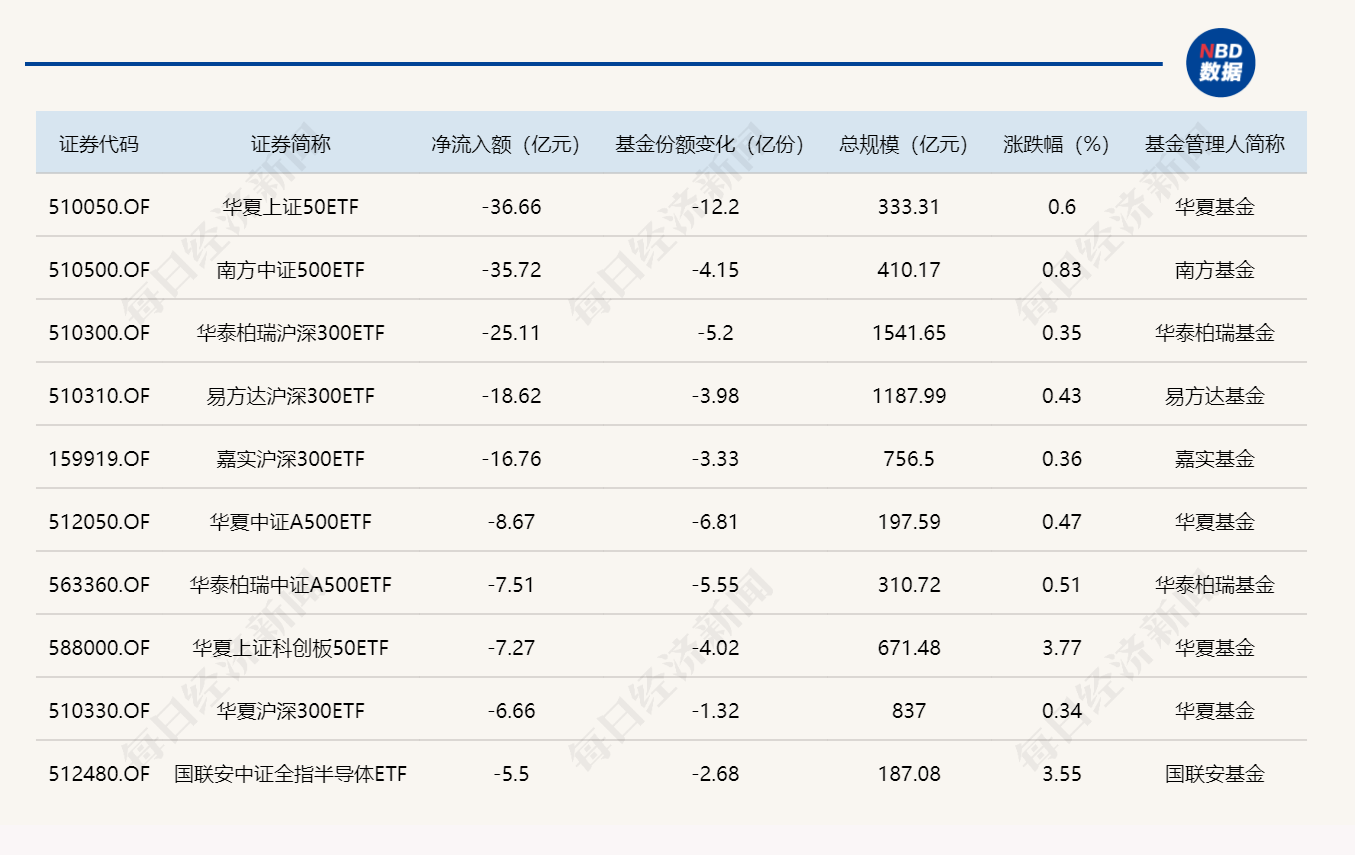Screen dimensions: 1355x855
Task: Click the NBD数据 logo badge
Action: (1220, 63)
